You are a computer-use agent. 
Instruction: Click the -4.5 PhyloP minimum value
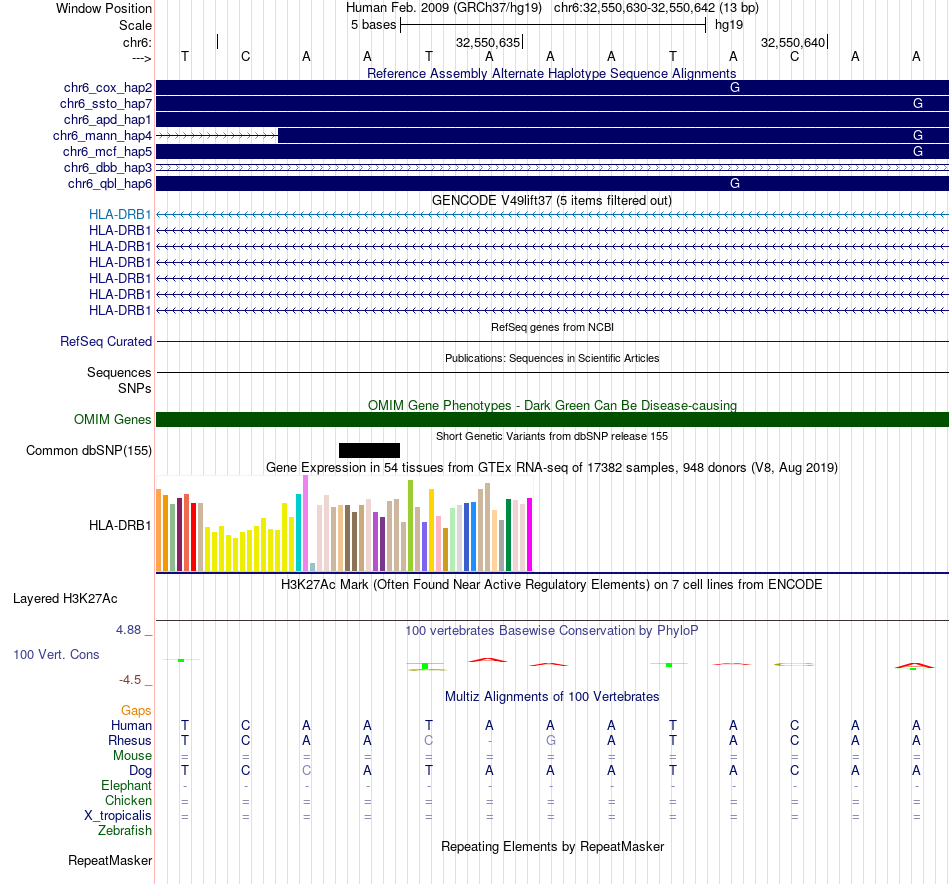(x=130, y=680)
